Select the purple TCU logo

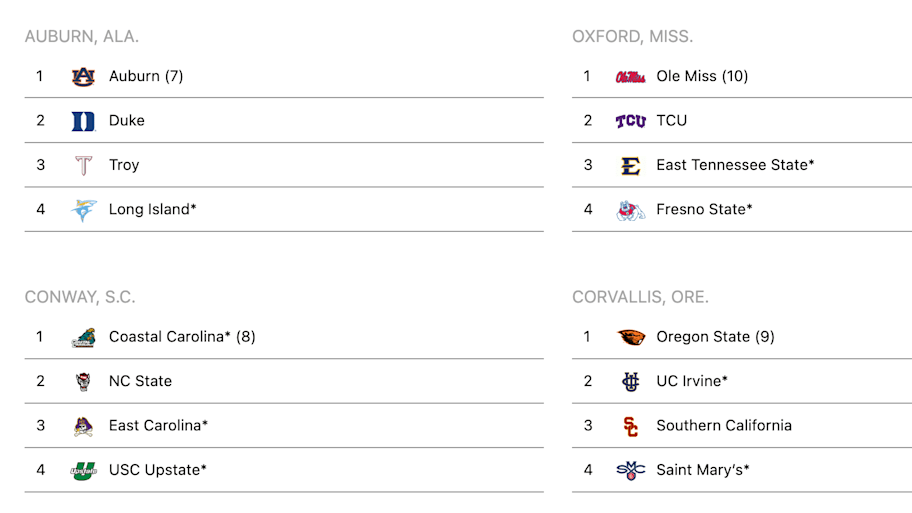(630, 121)
